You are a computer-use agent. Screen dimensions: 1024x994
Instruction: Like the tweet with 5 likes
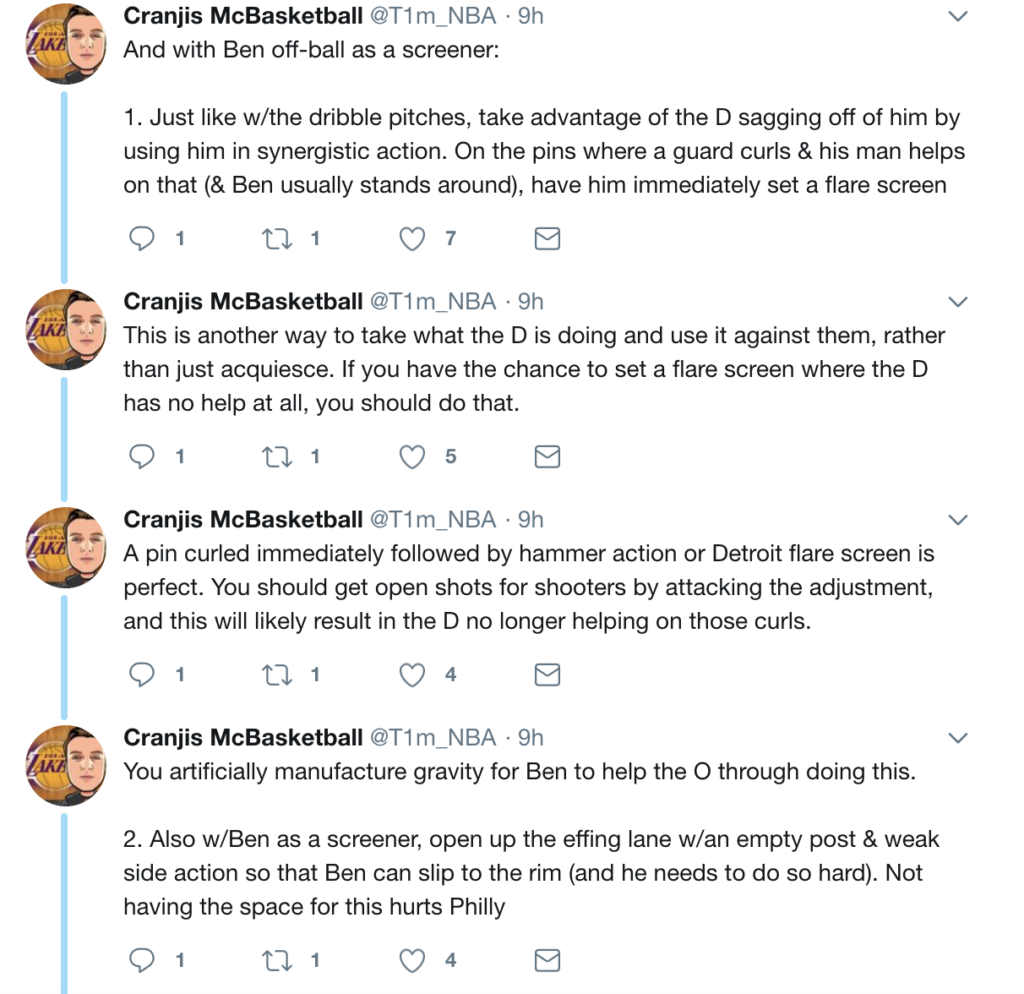point(412,456)
